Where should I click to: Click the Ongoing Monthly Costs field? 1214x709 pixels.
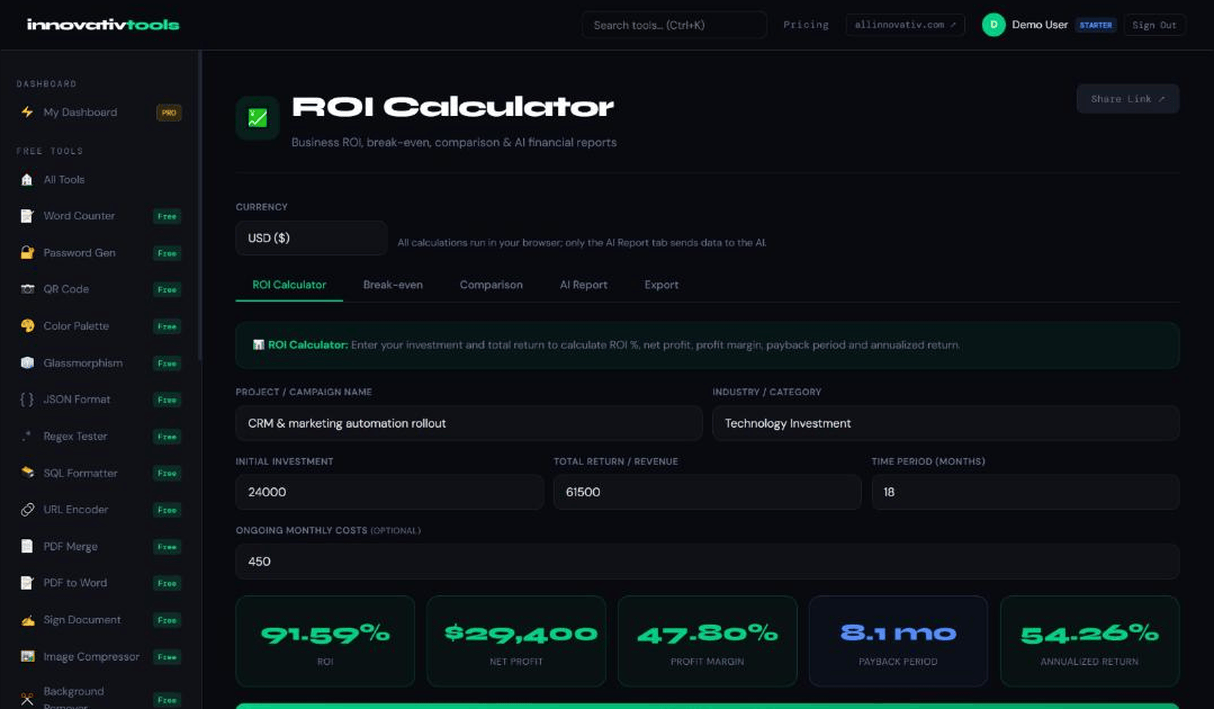(707, 561)
